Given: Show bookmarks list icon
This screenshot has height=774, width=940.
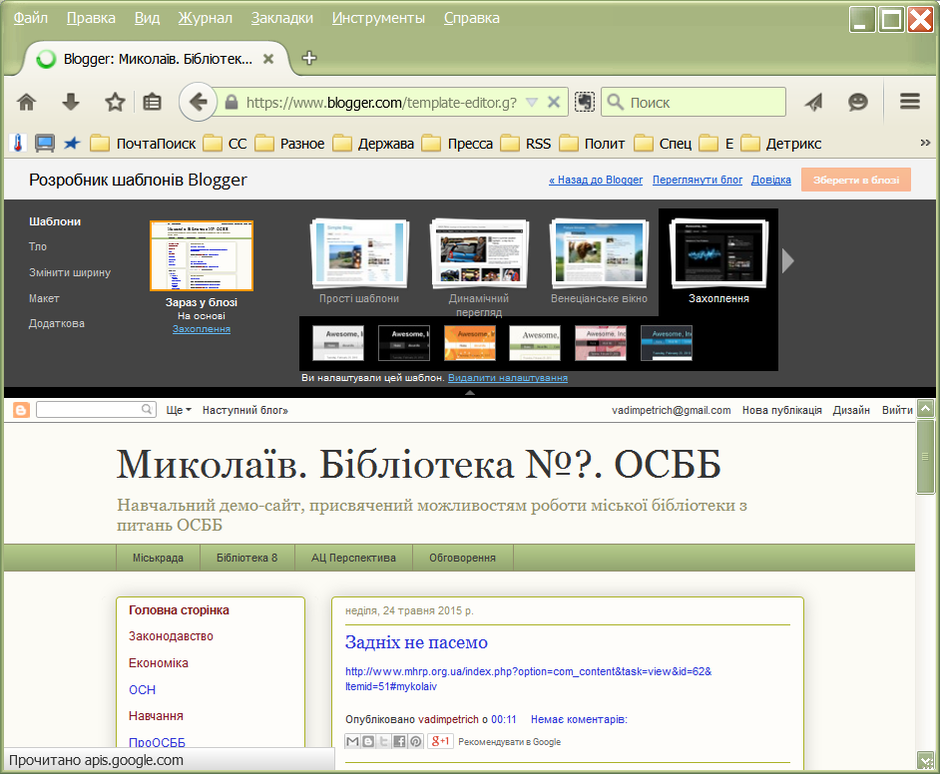Looking at the screenshot, I should point(152,103).
